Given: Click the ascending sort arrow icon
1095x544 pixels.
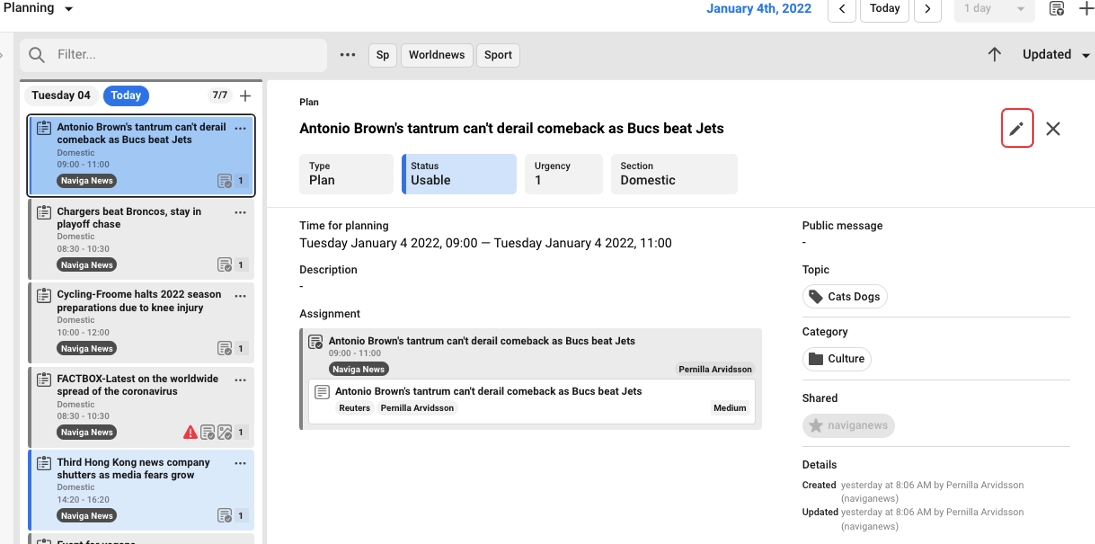Looking at the screenshot, I should click(x=994, y=55).
